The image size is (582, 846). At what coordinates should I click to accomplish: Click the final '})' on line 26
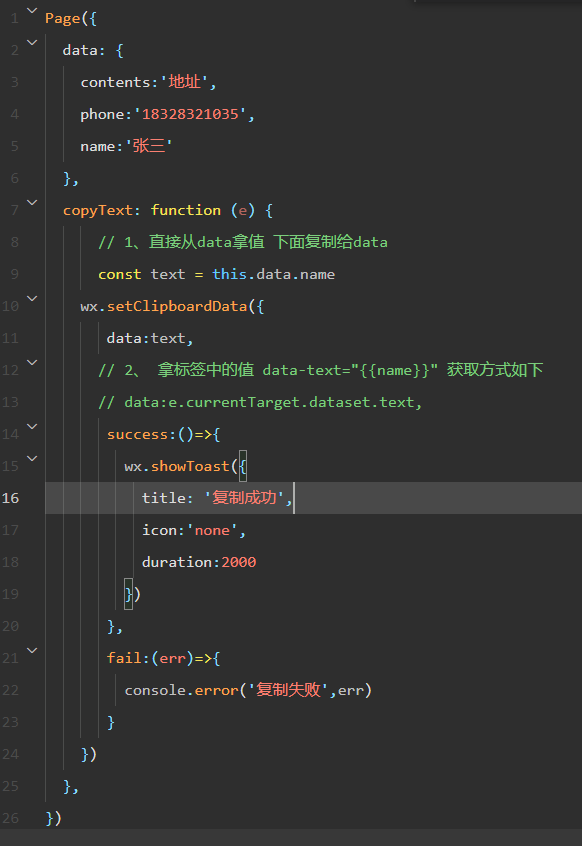(54, 818)
